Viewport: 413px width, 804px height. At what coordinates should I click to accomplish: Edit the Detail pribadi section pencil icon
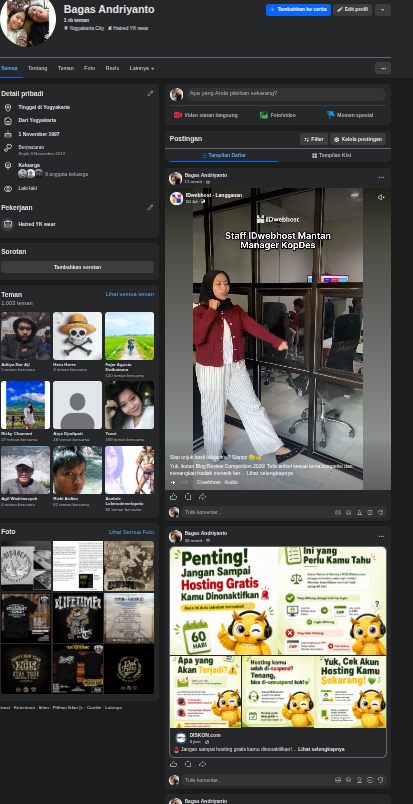(150, 93)
